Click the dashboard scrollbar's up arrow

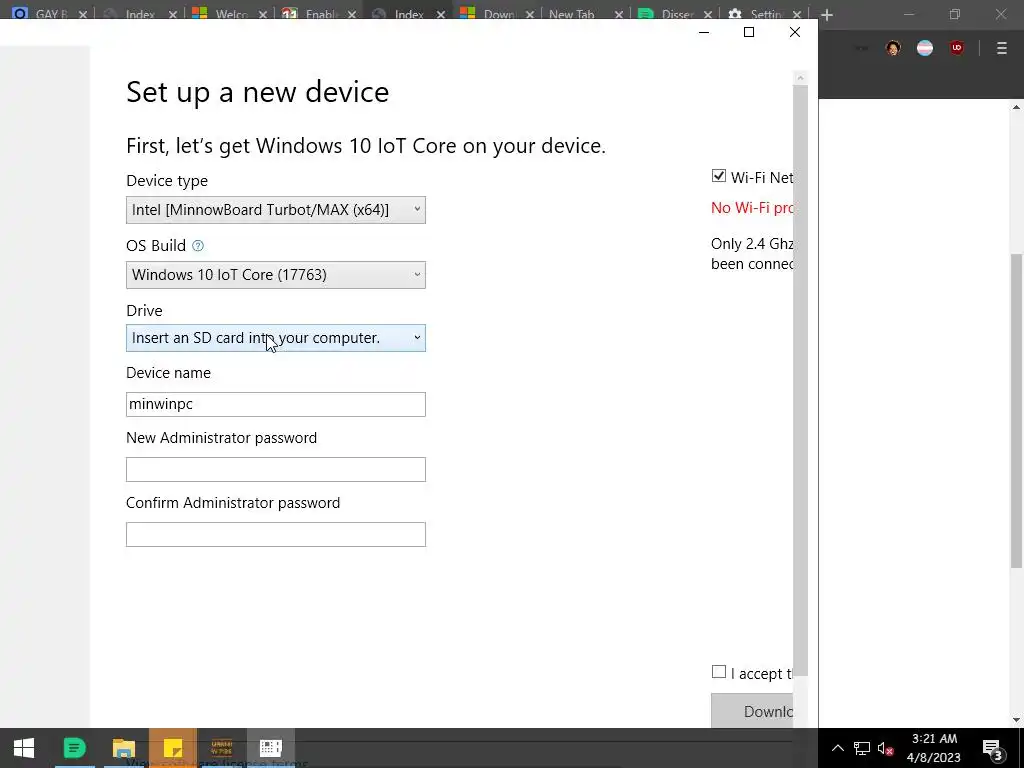pyautogui.click(x=800, y=78)
